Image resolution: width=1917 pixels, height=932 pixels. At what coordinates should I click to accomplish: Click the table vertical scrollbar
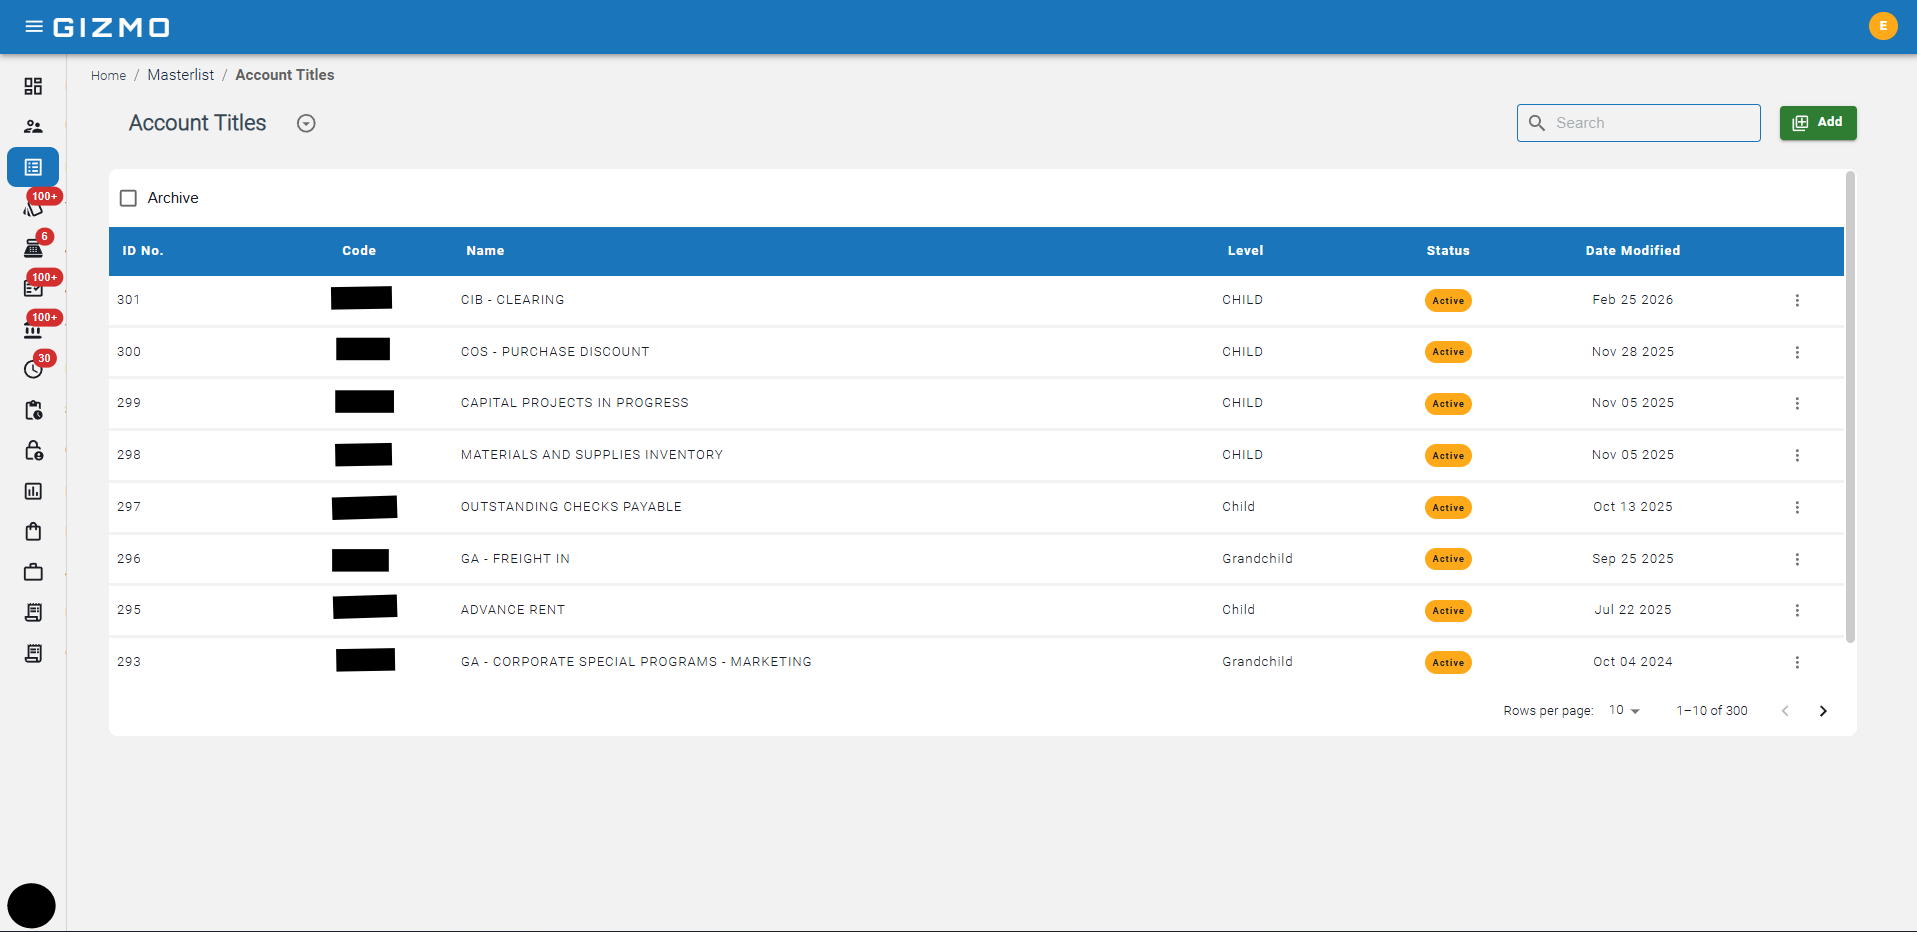click(x=1850, y=407)
